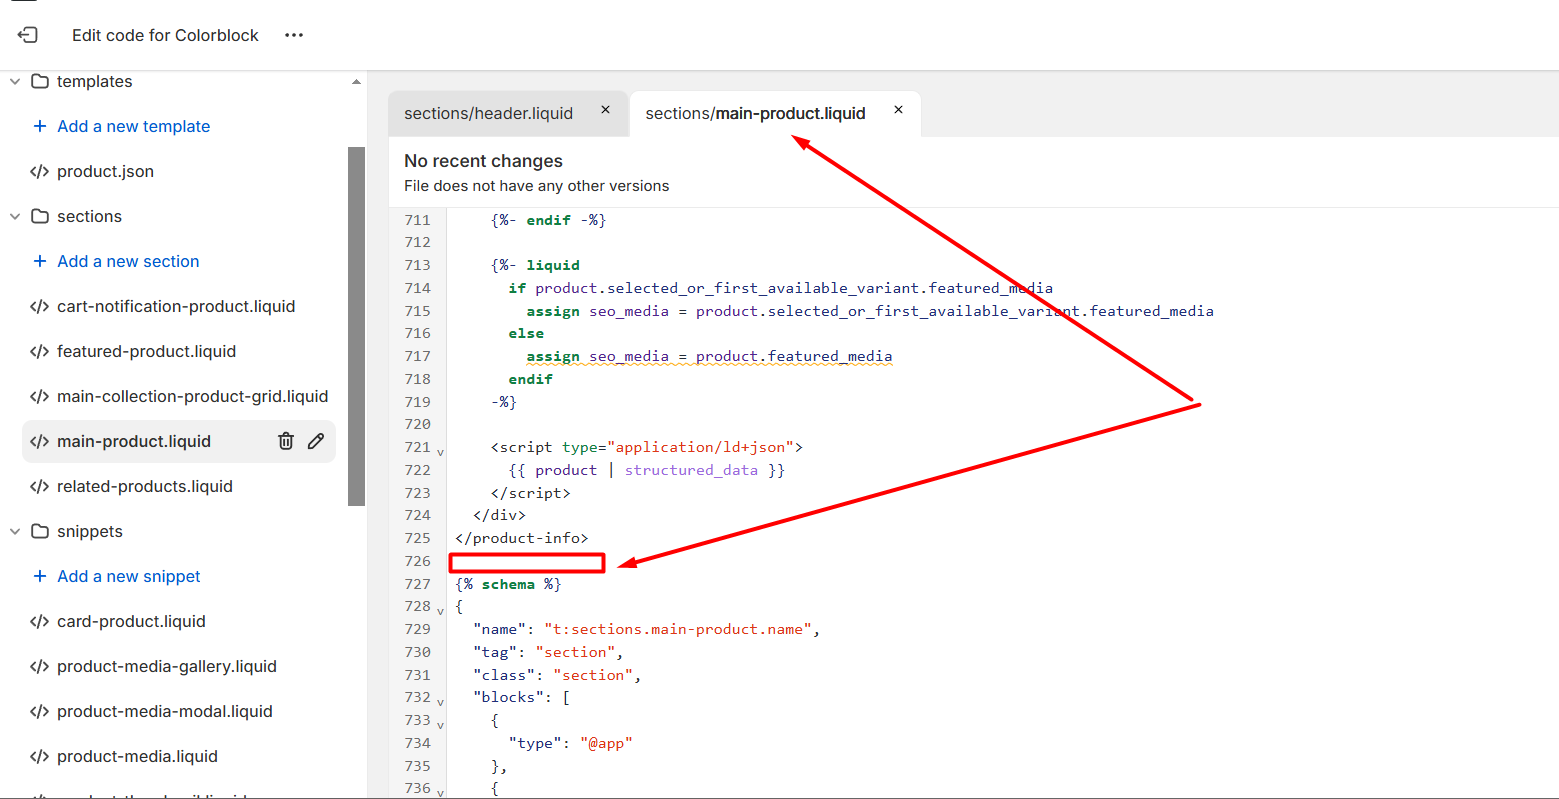This screenshot has height=799, width=1559.
Task: Fold code block at line 732
Action: click(x=440, y=701)
